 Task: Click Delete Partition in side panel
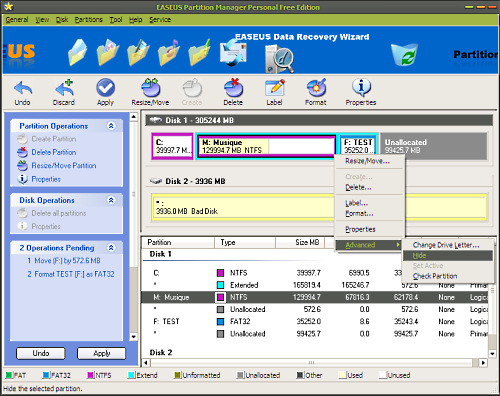pos(54,152)
